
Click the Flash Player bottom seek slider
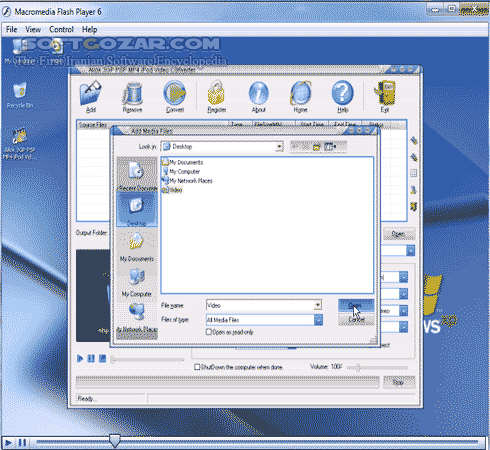257,442
